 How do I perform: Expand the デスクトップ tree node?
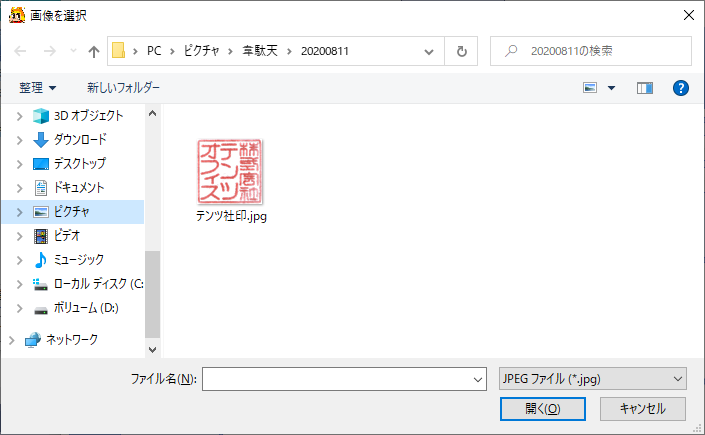coord(19,164)
